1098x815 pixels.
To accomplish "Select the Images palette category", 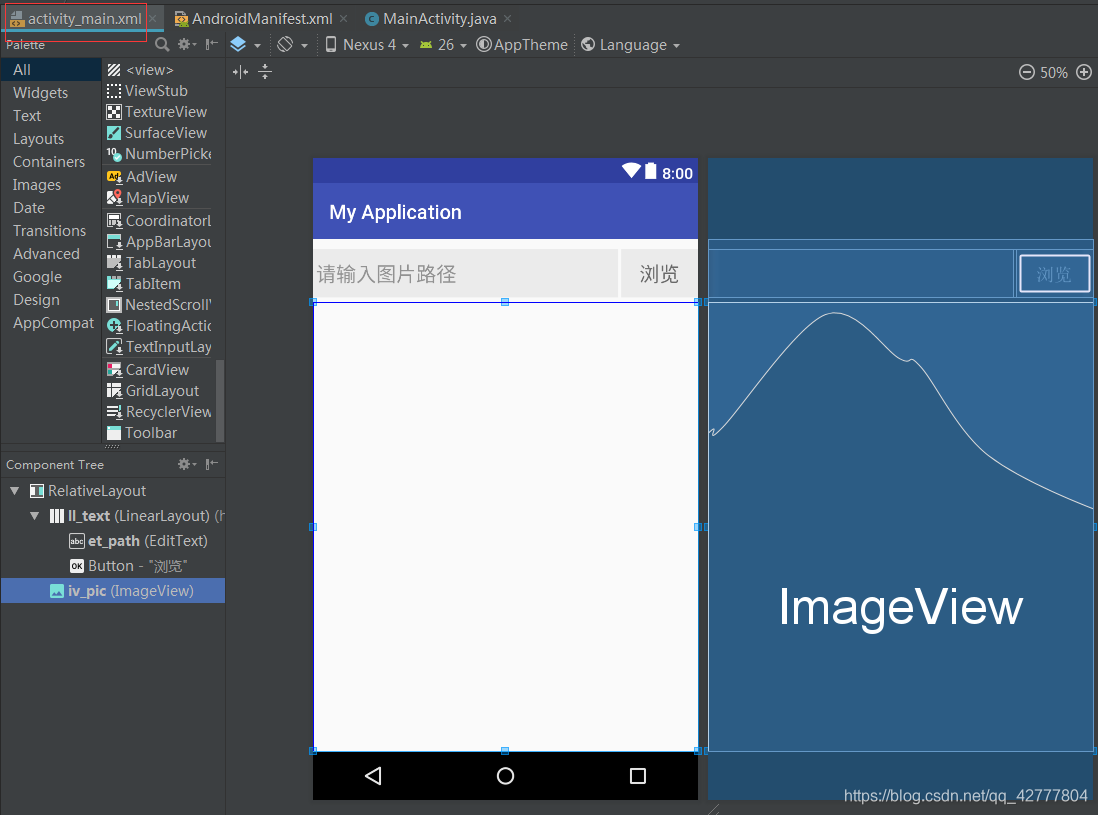I will [51, 185].
